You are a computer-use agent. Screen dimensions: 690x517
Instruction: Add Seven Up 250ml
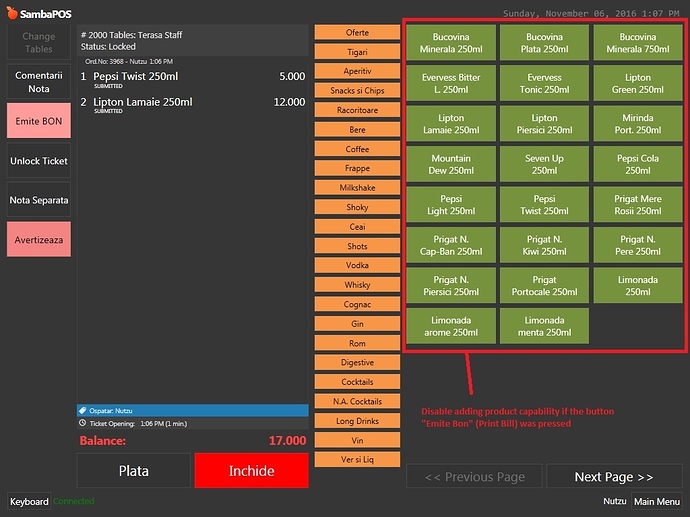click(544, 164)
